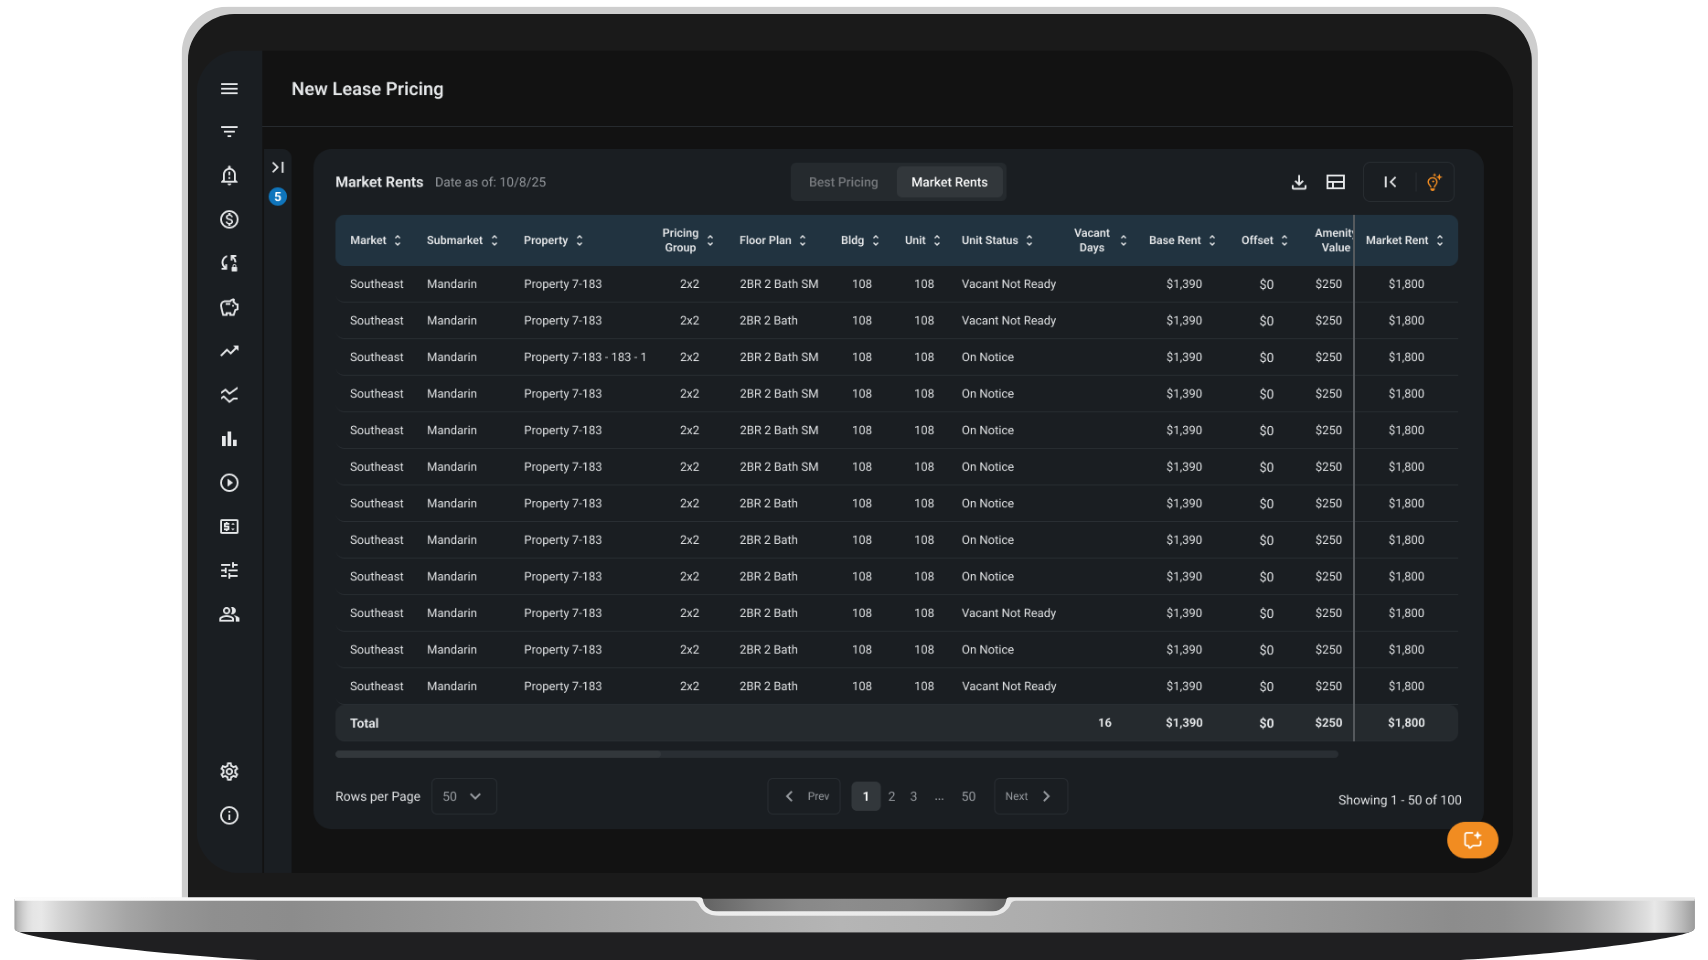
Task: Expand the collapsed secondary sidebar
Action: click(x=278, y=167)
